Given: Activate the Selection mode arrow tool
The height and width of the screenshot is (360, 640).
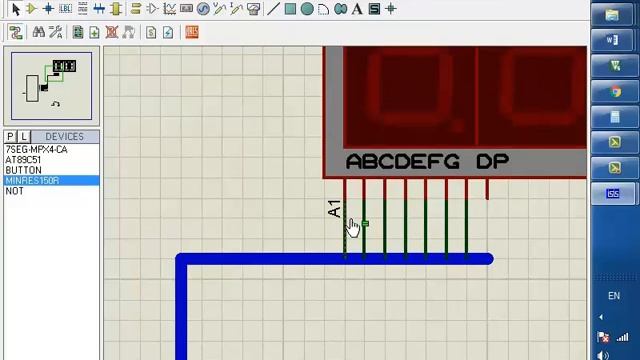Looking at the screenshot, I should click(16, 9).
